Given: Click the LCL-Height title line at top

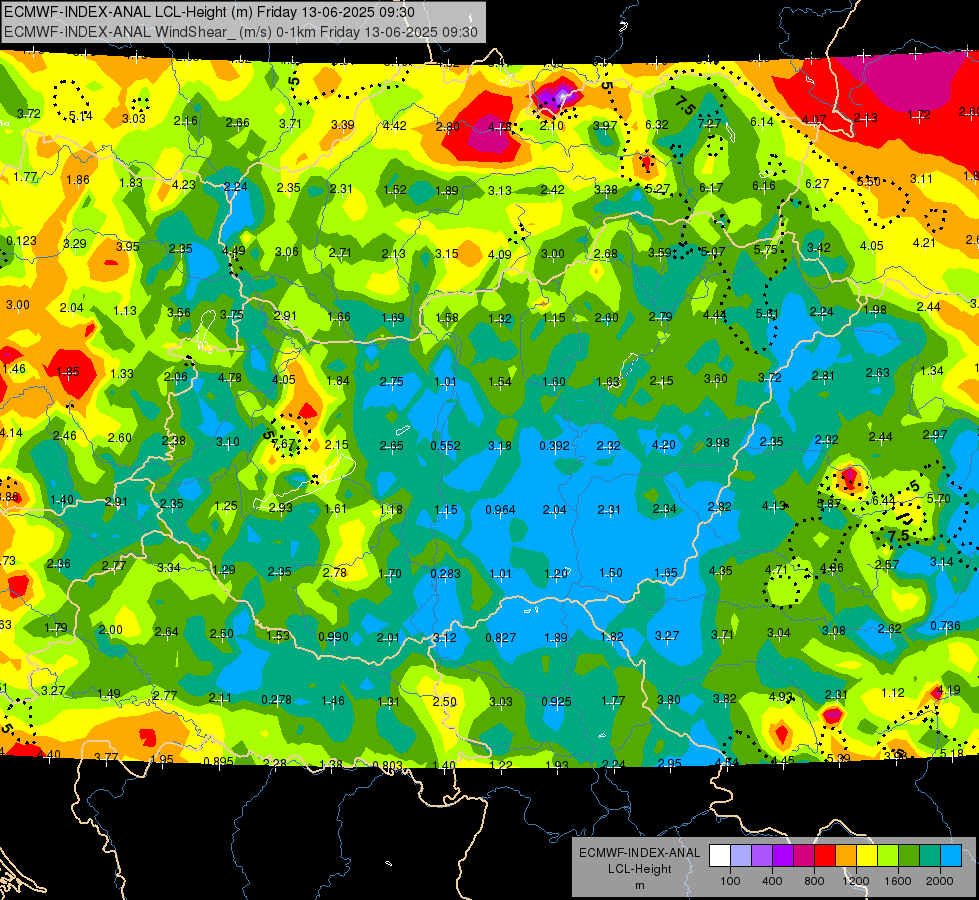Looking at the screenshot, I should tap(209, 12).
